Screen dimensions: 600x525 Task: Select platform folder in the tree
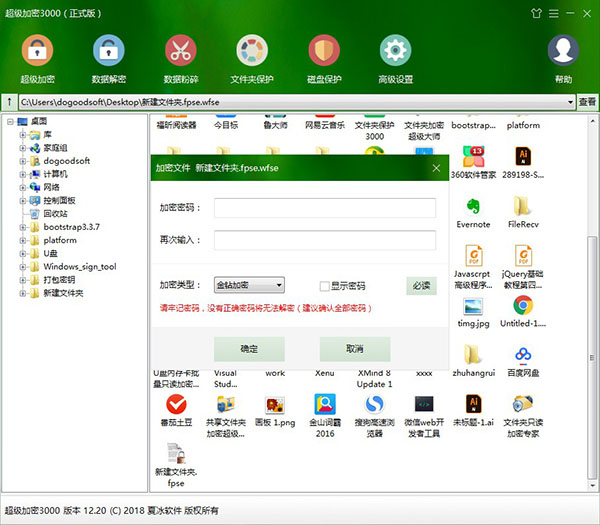[60, 240]
